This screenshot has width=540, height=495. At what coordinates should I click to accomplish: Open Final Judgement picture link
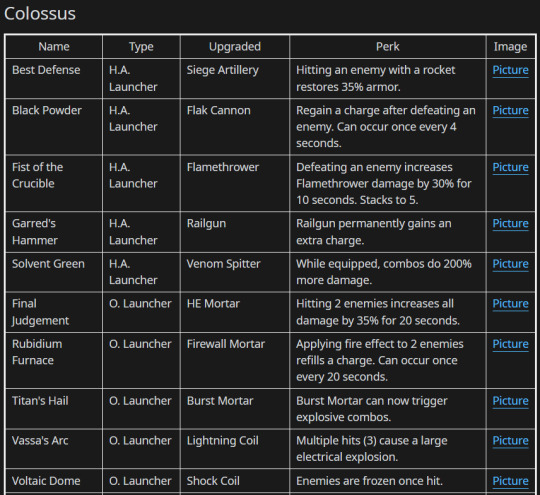coord(510,304)
